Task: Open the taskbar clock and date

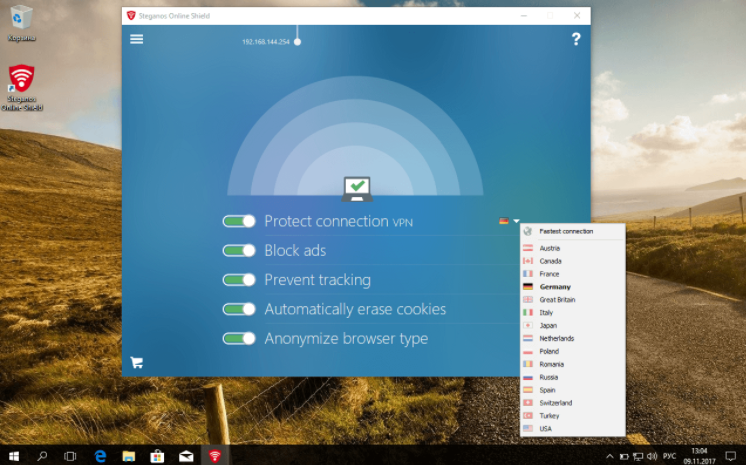Action: tap(699, 456)
